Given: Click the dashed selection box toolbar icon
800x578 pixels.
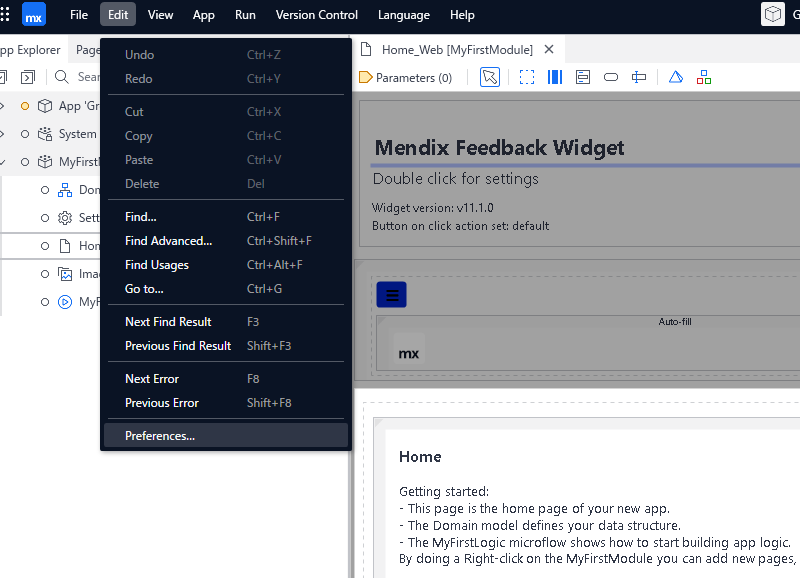Looking at the screenshot, I should coord(527,77).
